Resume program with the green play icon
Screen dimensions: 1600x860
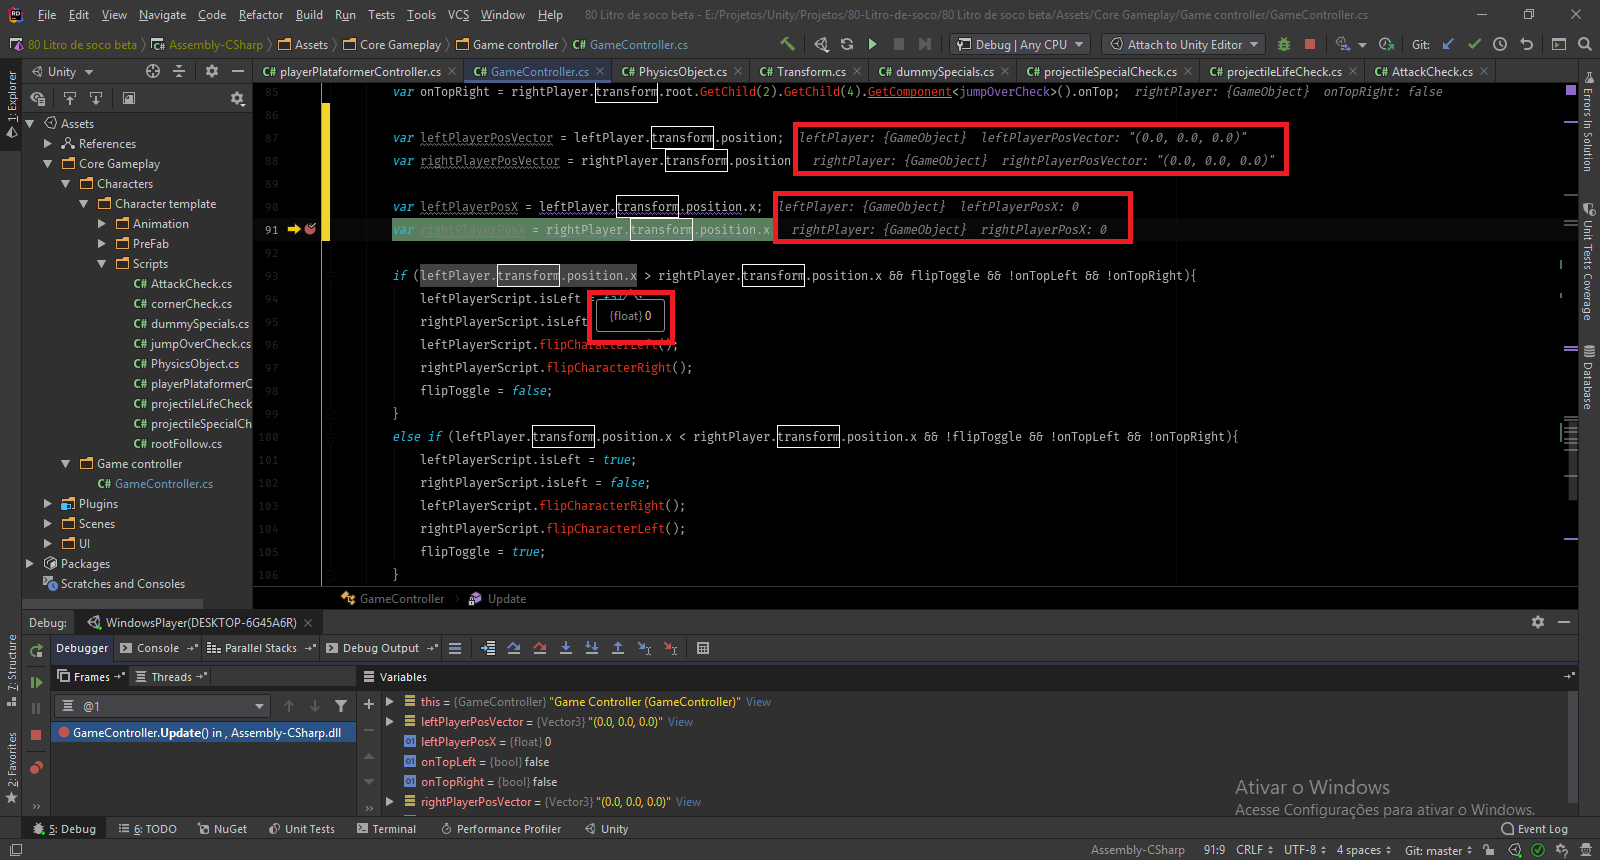point(36,682)
